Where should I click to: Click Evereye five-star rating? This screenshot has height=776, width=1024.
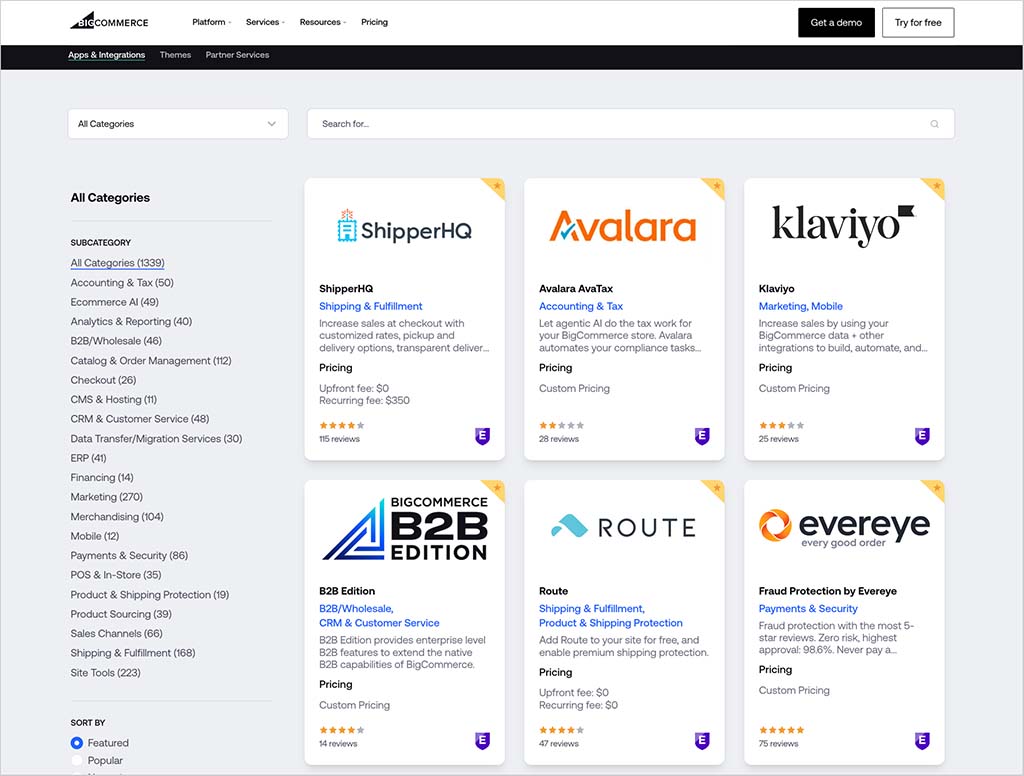[x=781, y=730]
